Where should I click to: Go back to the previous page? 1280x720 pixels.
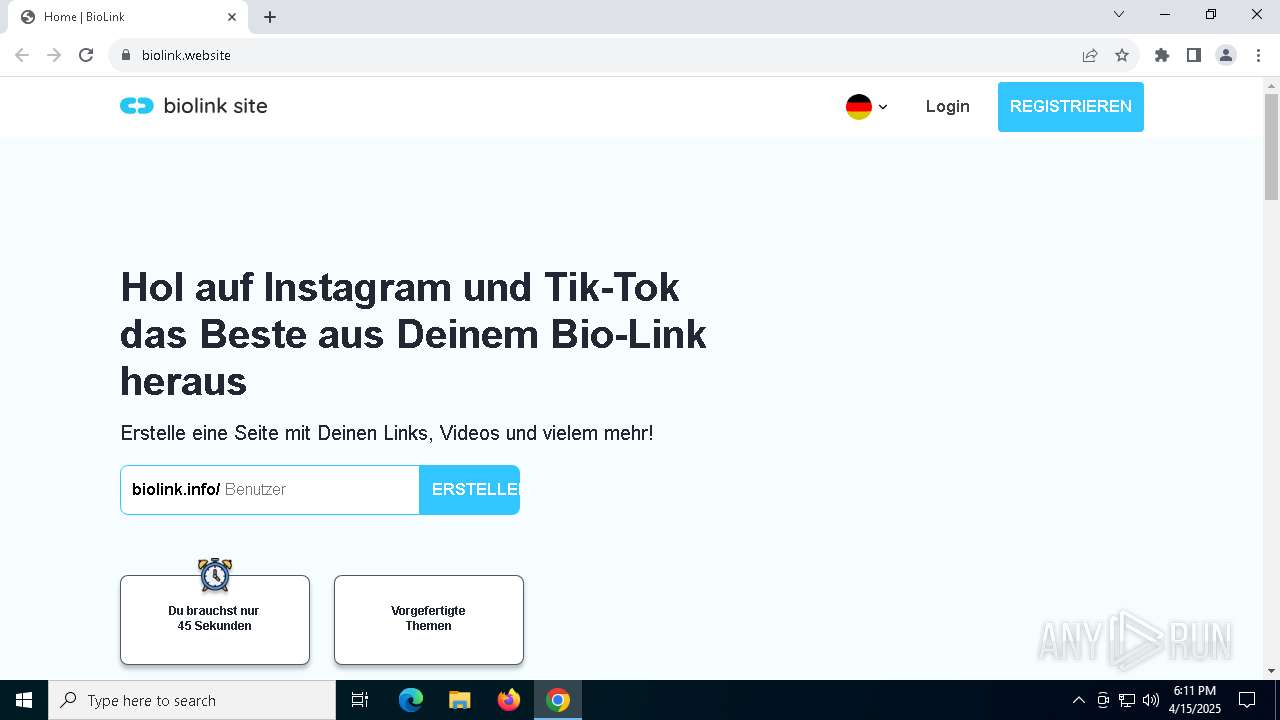pyautogui.click(x=22, y=55)
